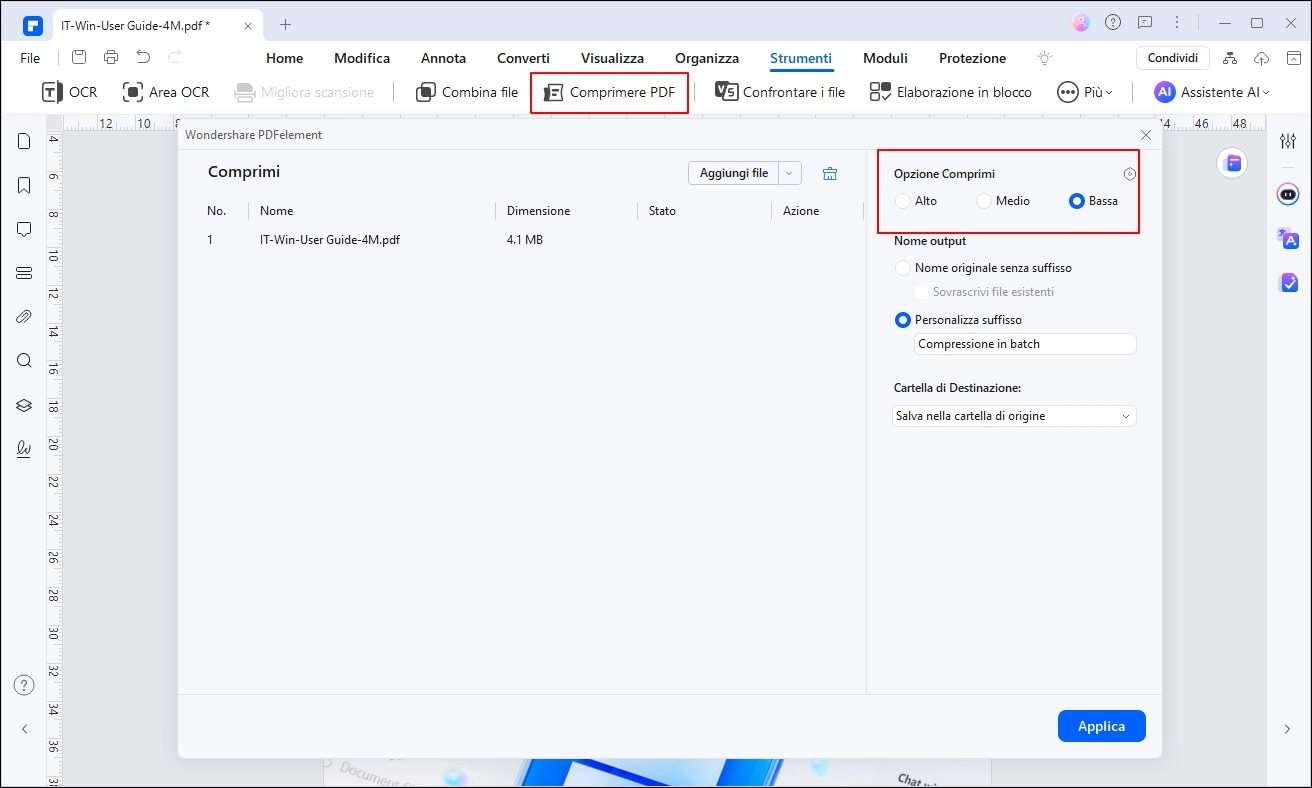Open the checklist tool in the right sidebar
Screen dimensions: 1312x788
[1288, 283]
